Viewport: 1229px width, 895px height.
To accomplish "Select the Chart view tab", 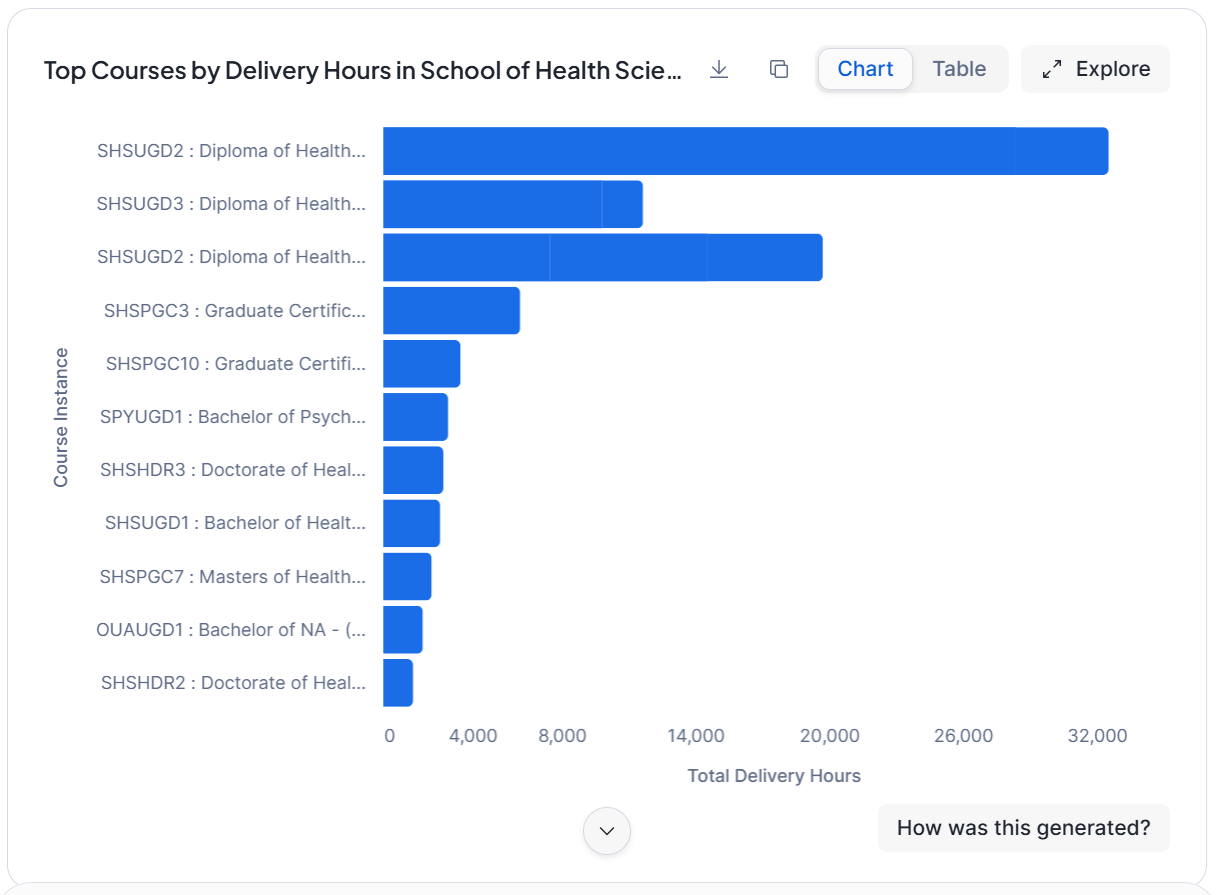I will pos(865,69).
